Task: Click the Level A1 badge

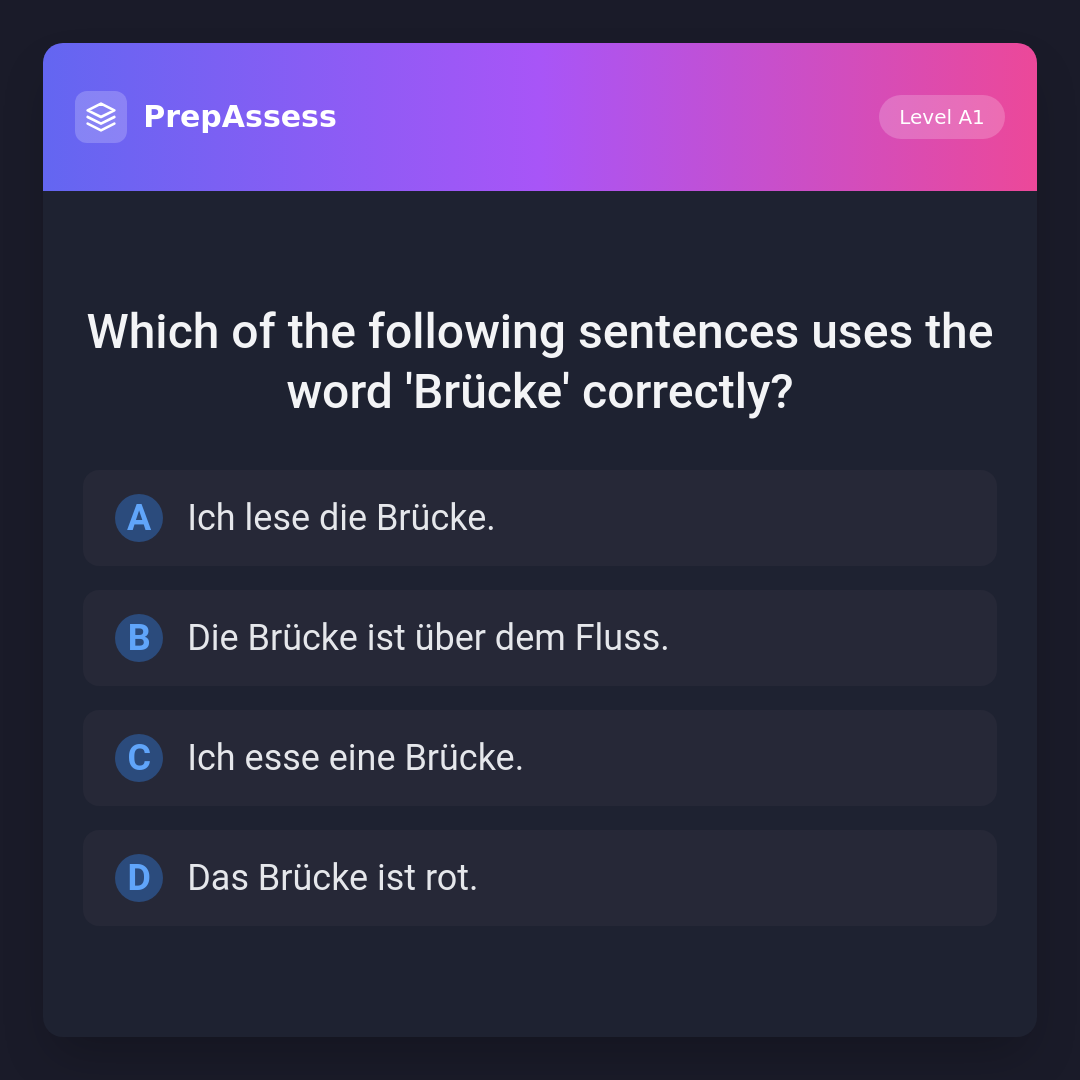Action: [941, 117]
